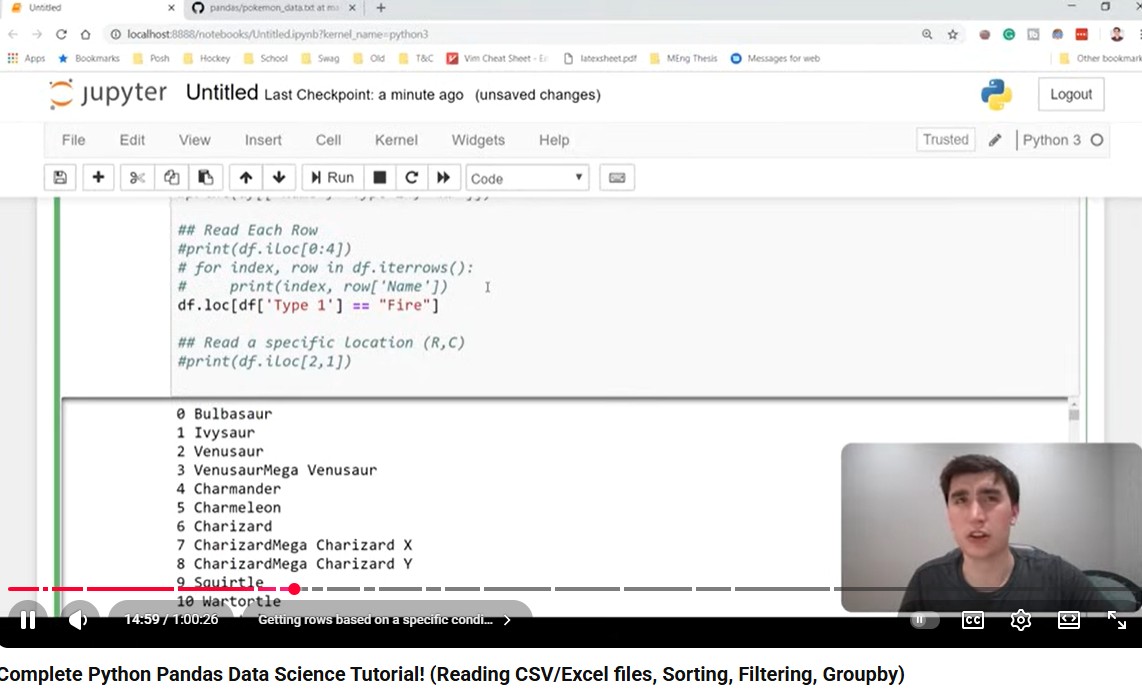This screenshot has width=1142, height=691.
Task: Insert a new cell below with the plus icon
Action: click(x=98, y=178)
